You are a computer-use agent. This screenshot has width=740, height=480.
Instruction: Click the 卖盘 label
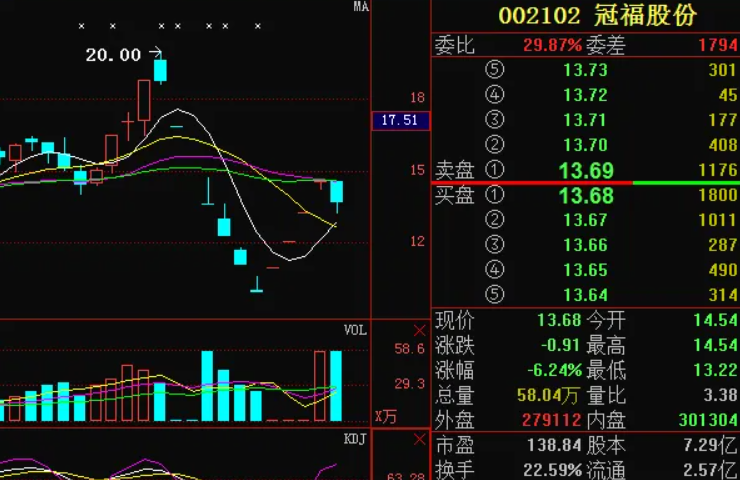[x=454, y=170]
